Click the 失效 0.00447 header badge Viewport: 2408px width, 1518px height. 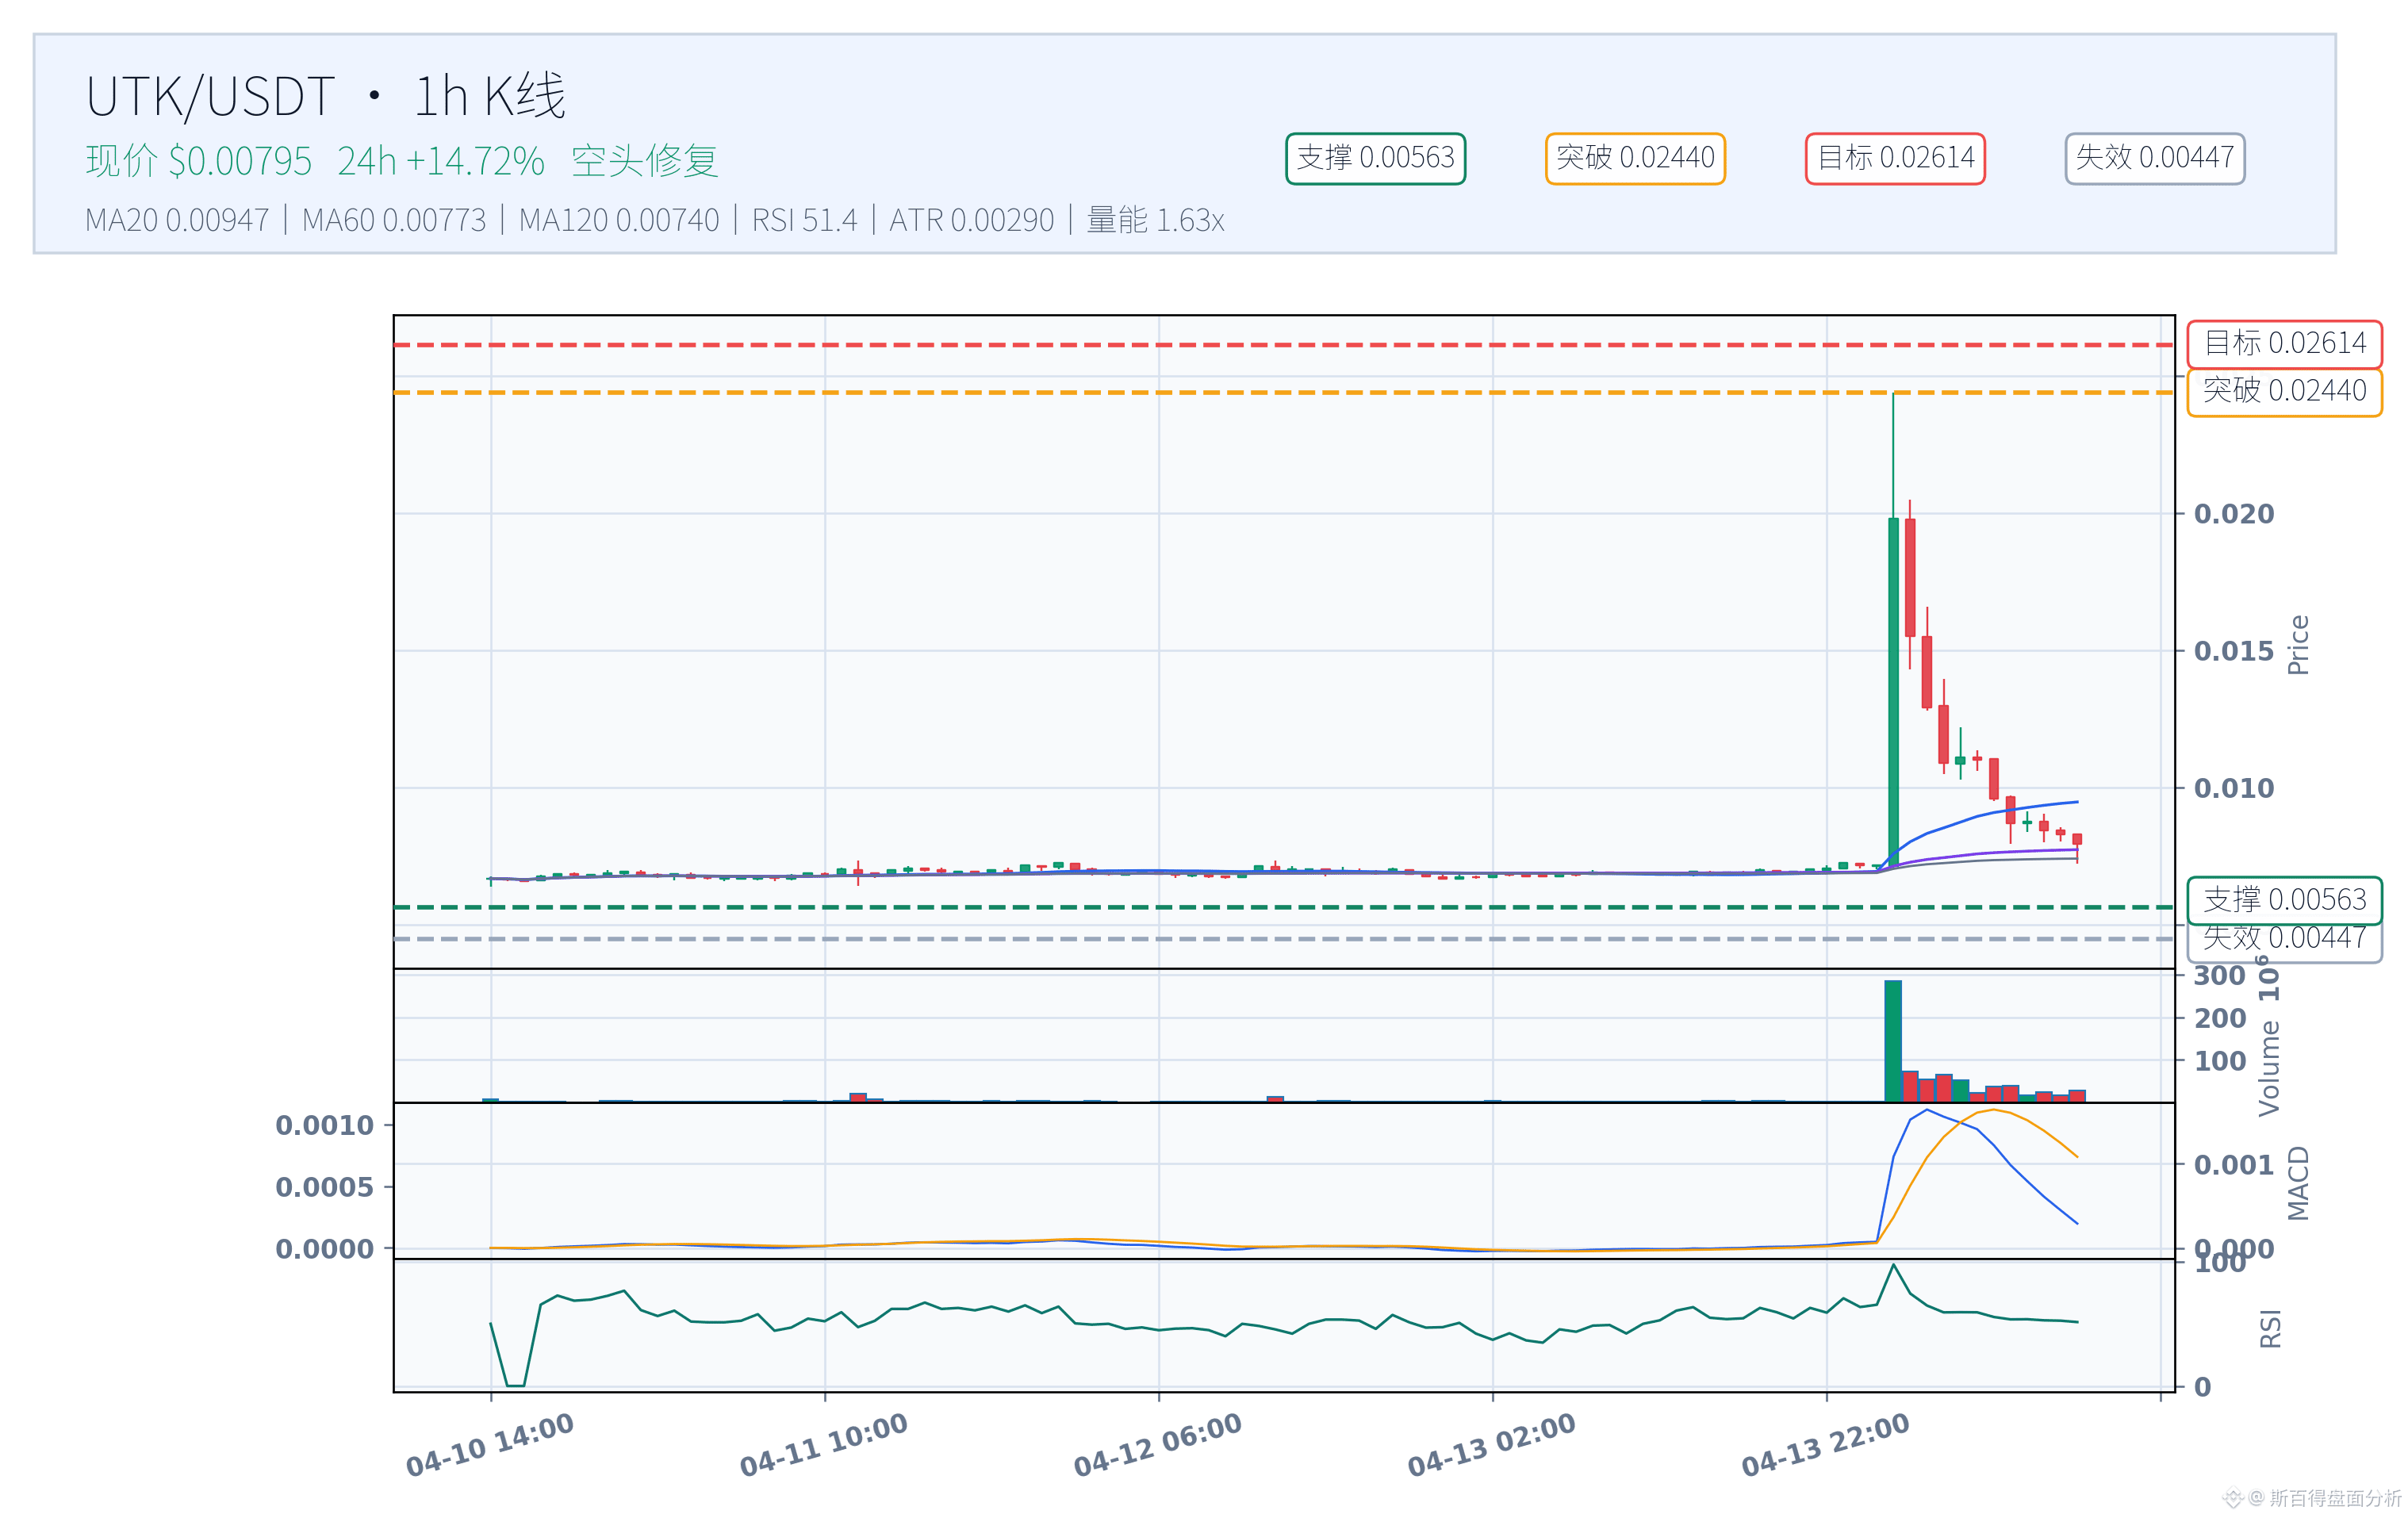[2155, 158]
